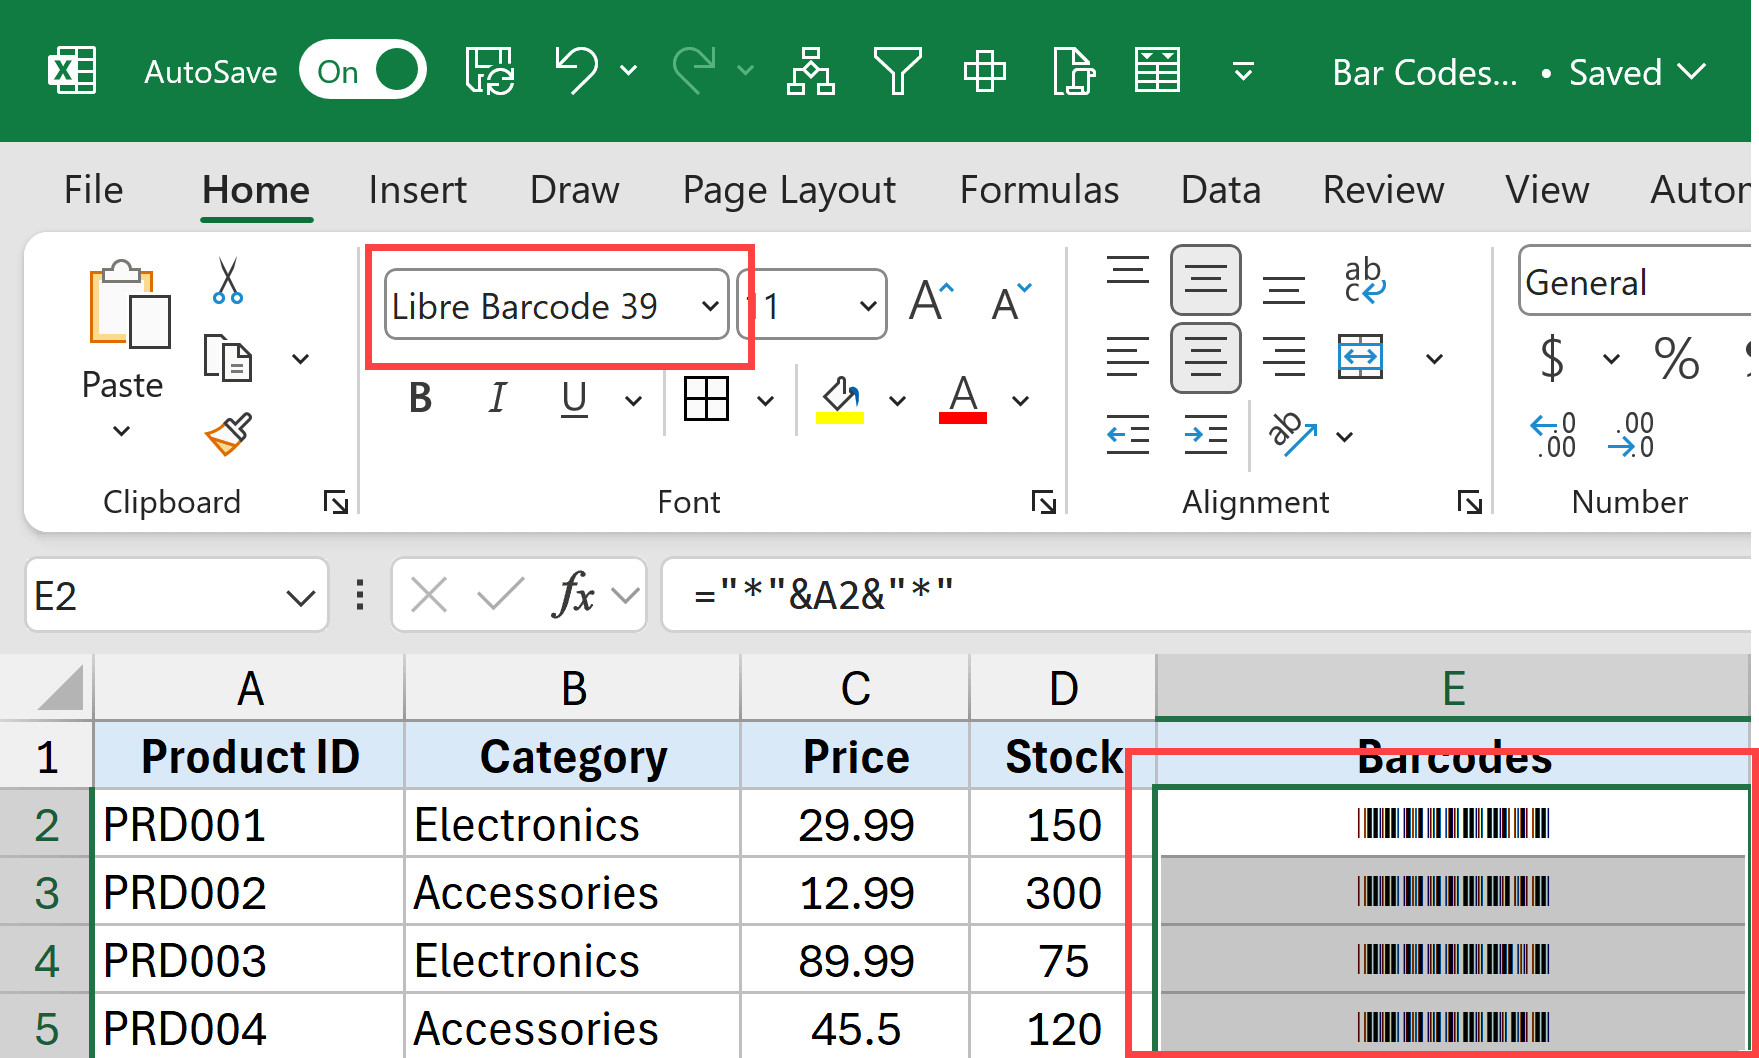Screen dimensions: 1759x1058
Task: Click the Format Painter icon
Action: (x=227, y=435)
